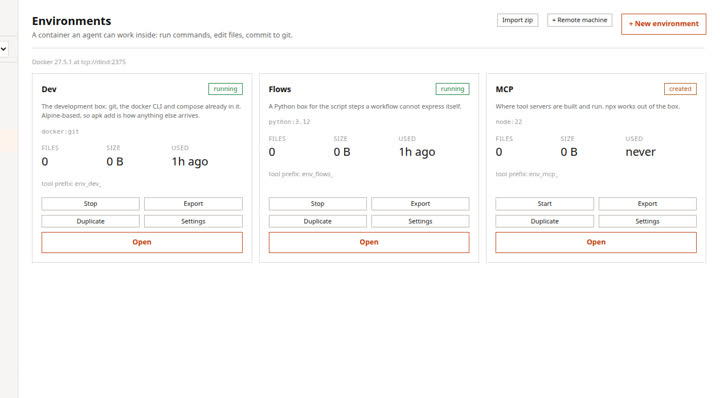Click the Flows card description text
The image size is (720, 398).
365,107
